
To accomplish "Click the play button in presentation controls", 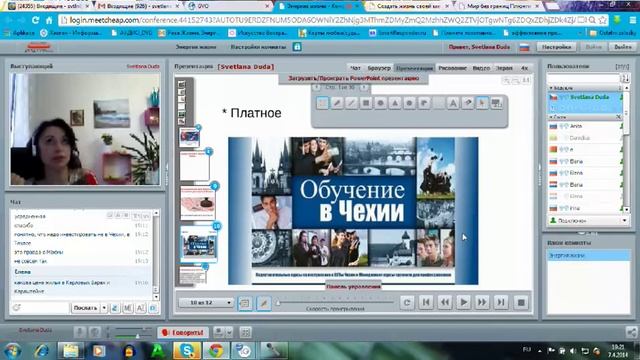I will [x=463, y=302].
